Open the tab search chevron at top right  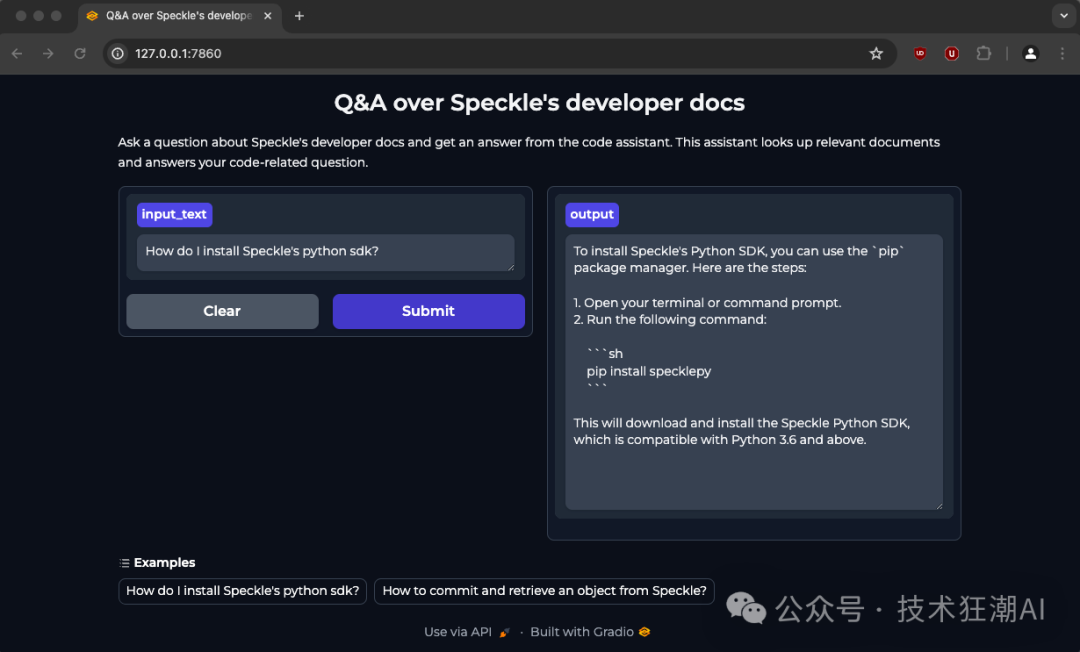(x=1063, y=15)
